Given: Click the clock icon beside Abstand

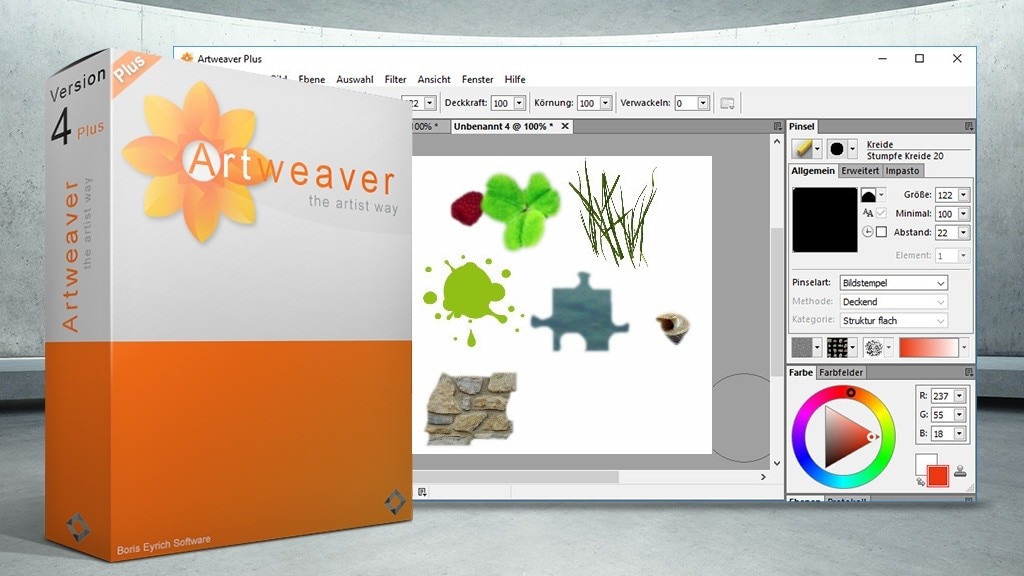Looking at the screenshot, I should [x=867, y=232].
